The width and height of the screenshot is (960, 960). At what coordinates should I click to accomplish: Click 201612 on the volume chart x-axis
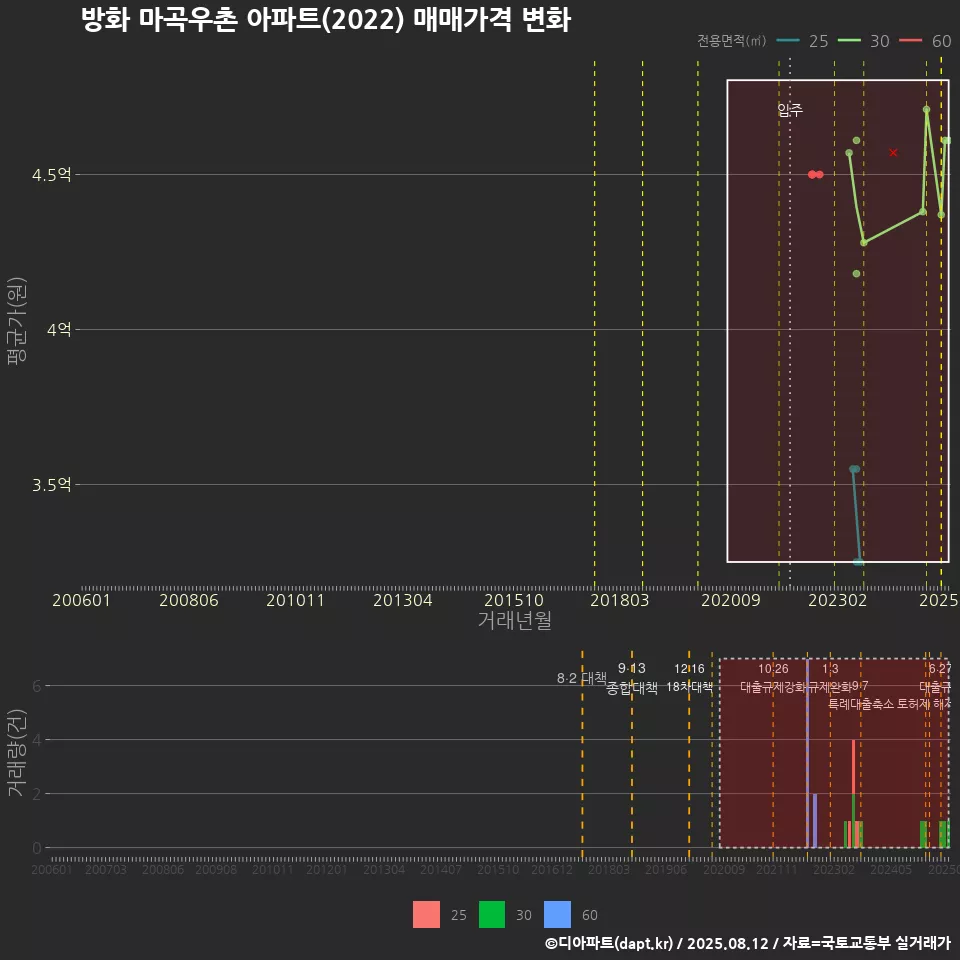[x=552, y=869]
